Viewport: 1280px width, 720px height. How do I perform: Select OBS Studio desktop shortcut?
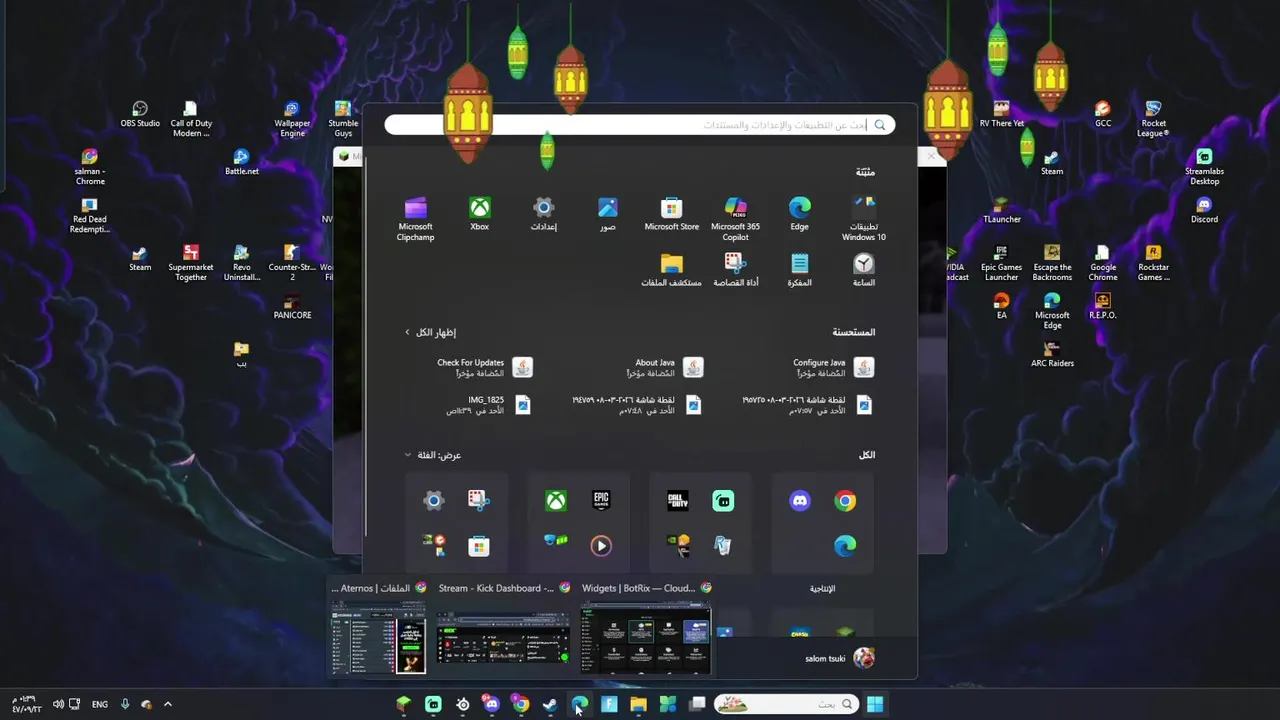(x=140, y=114)
